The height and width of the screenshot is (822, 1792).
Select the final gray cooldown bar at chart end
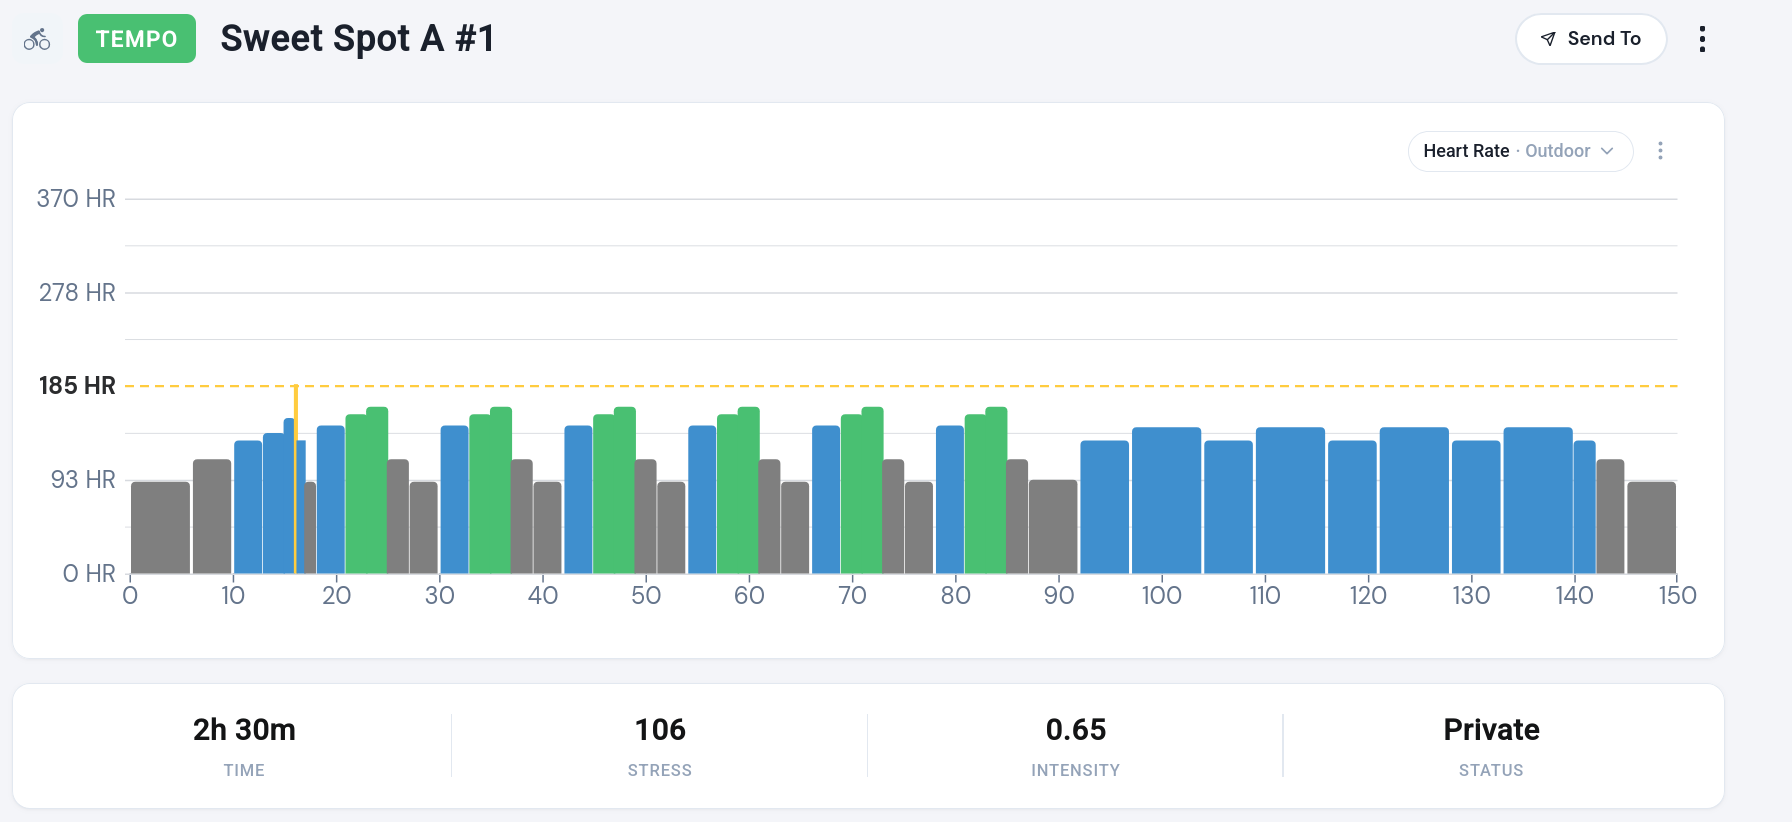(1651, 527)
